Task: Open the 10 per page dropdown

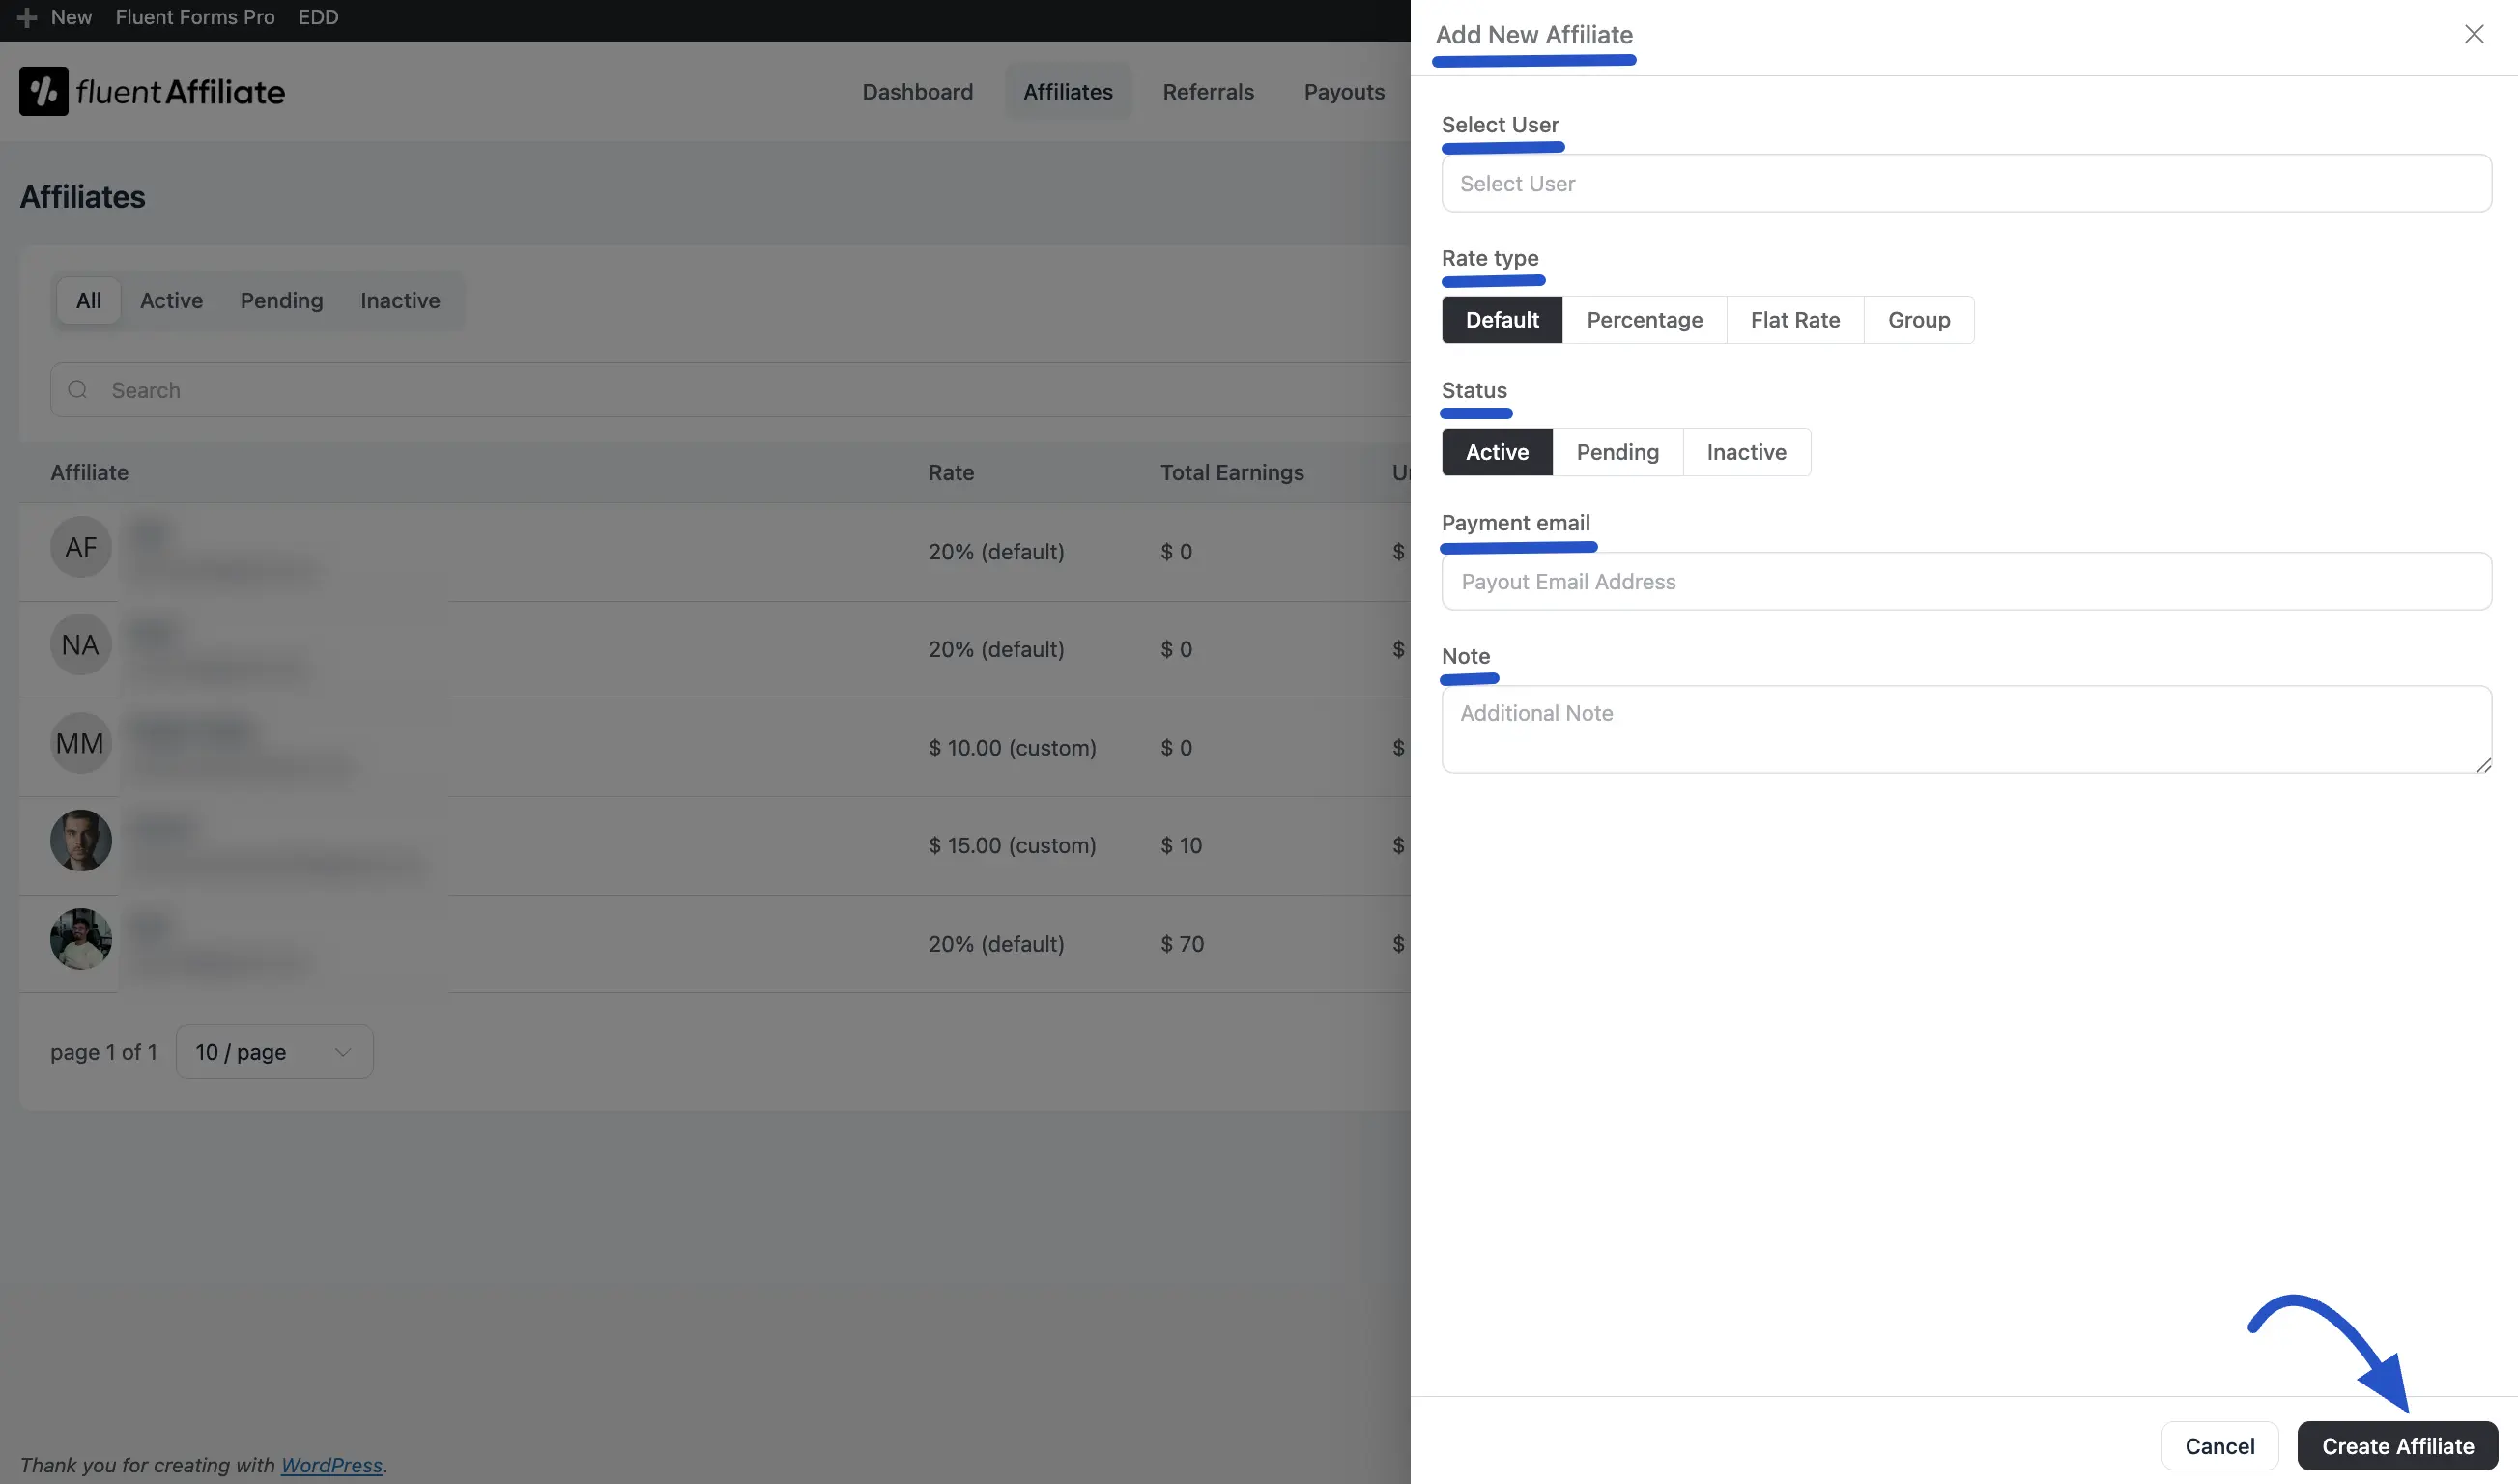Action: click(x=273, y=1051)
